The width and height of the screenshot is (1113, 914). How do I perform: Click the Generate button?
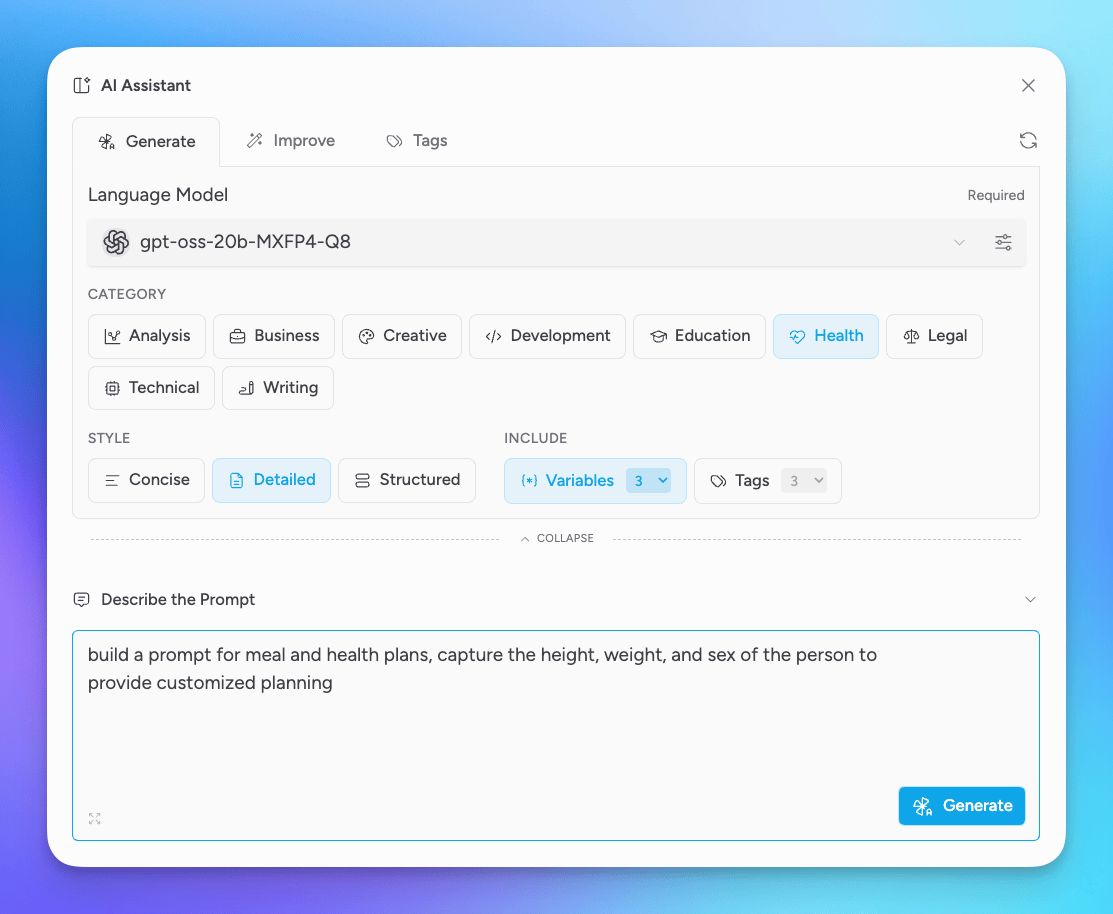[x=961, y=805]
